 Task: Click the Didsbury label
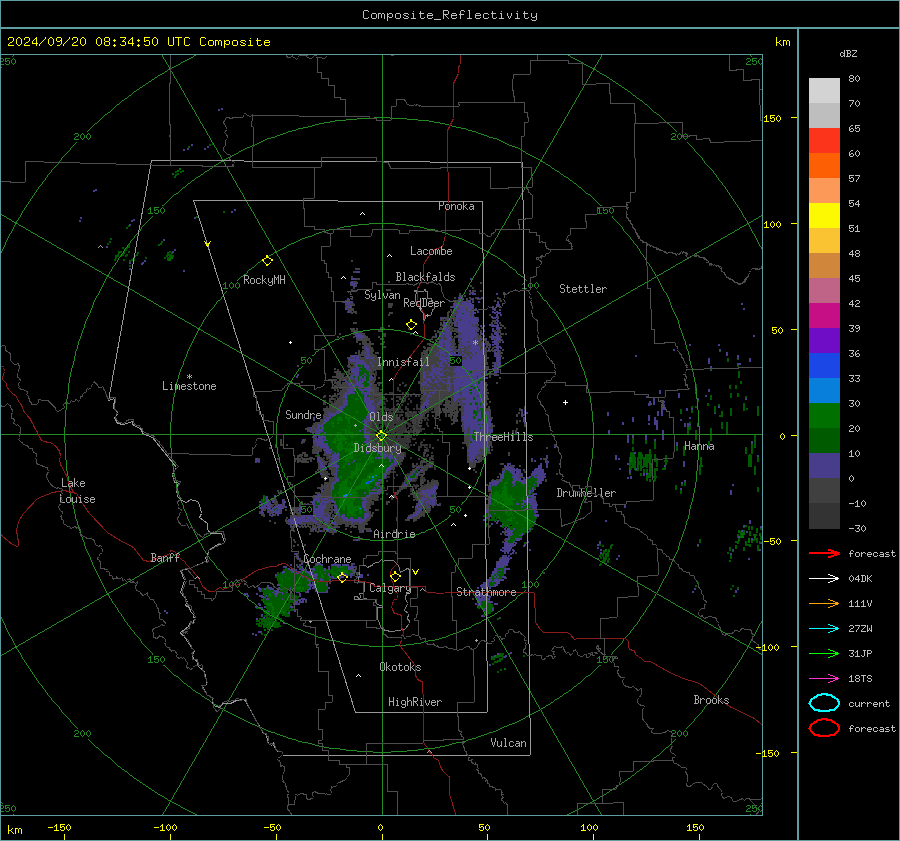pos(377,448)
